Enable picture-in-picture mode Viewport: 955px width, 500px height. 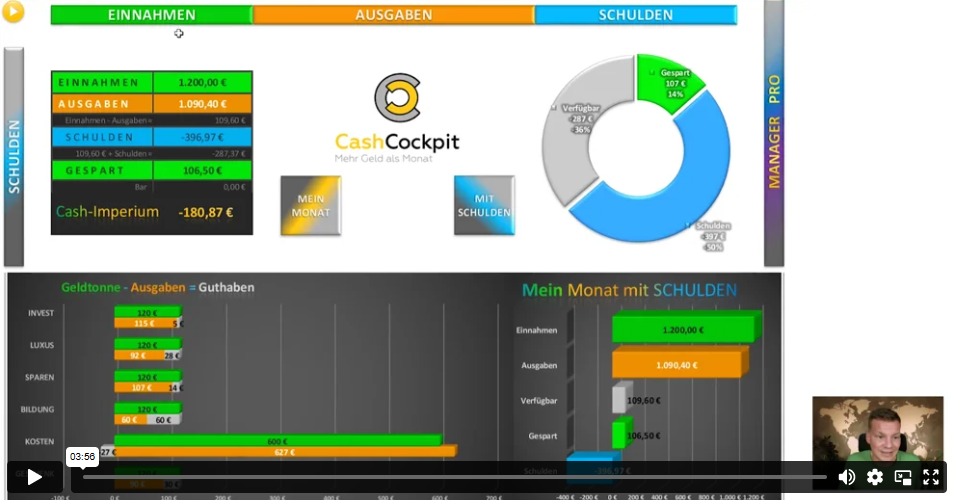[903, 477]
